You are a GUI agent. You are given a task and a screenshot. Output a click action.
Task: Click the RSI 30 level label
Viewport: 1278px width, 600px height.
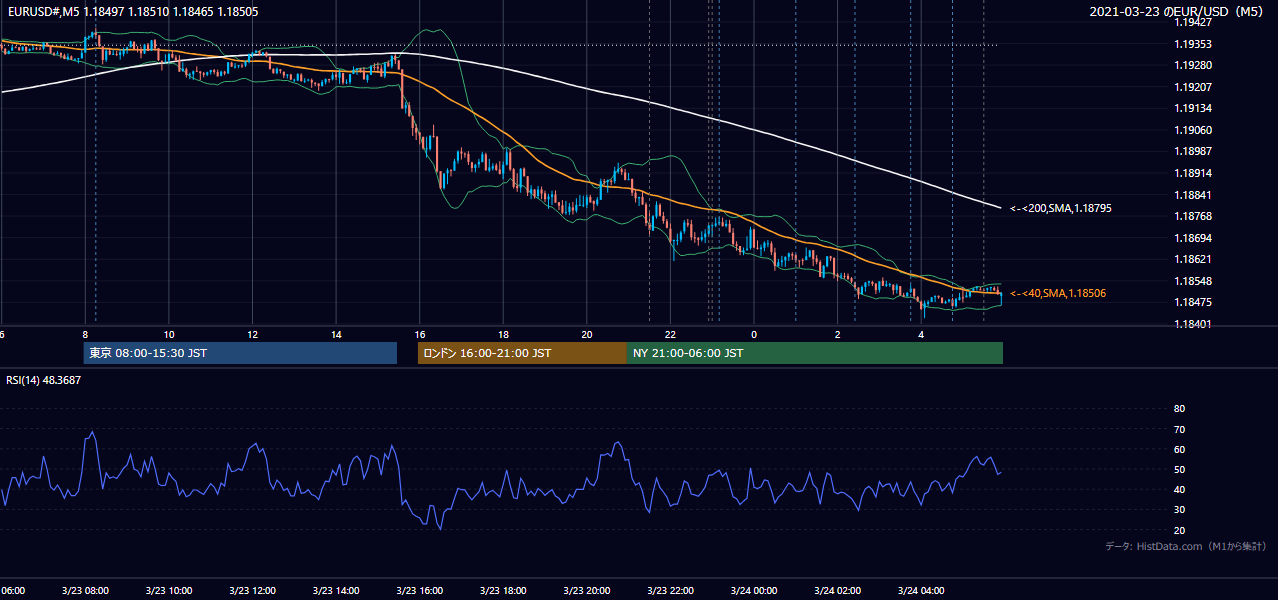click(1179, 509)
